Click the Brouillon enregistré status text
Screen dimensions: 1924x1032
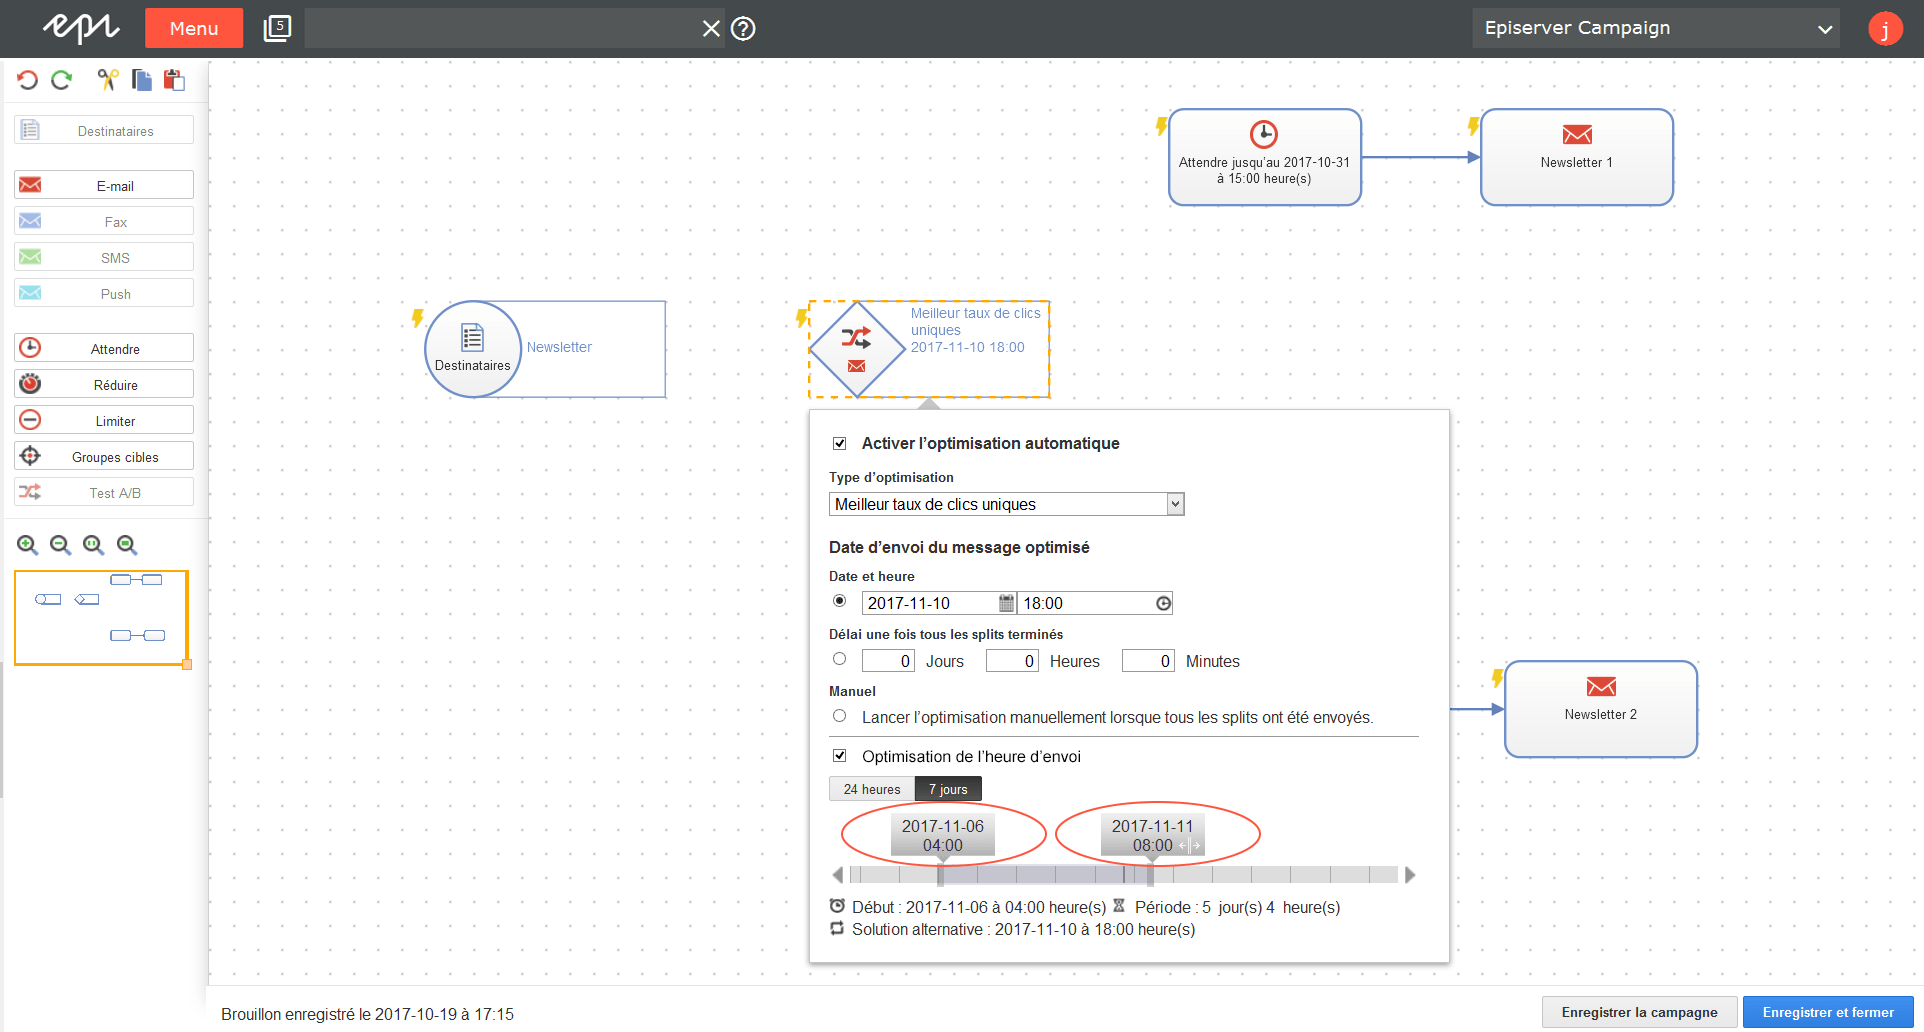(x=367, y=1014)
